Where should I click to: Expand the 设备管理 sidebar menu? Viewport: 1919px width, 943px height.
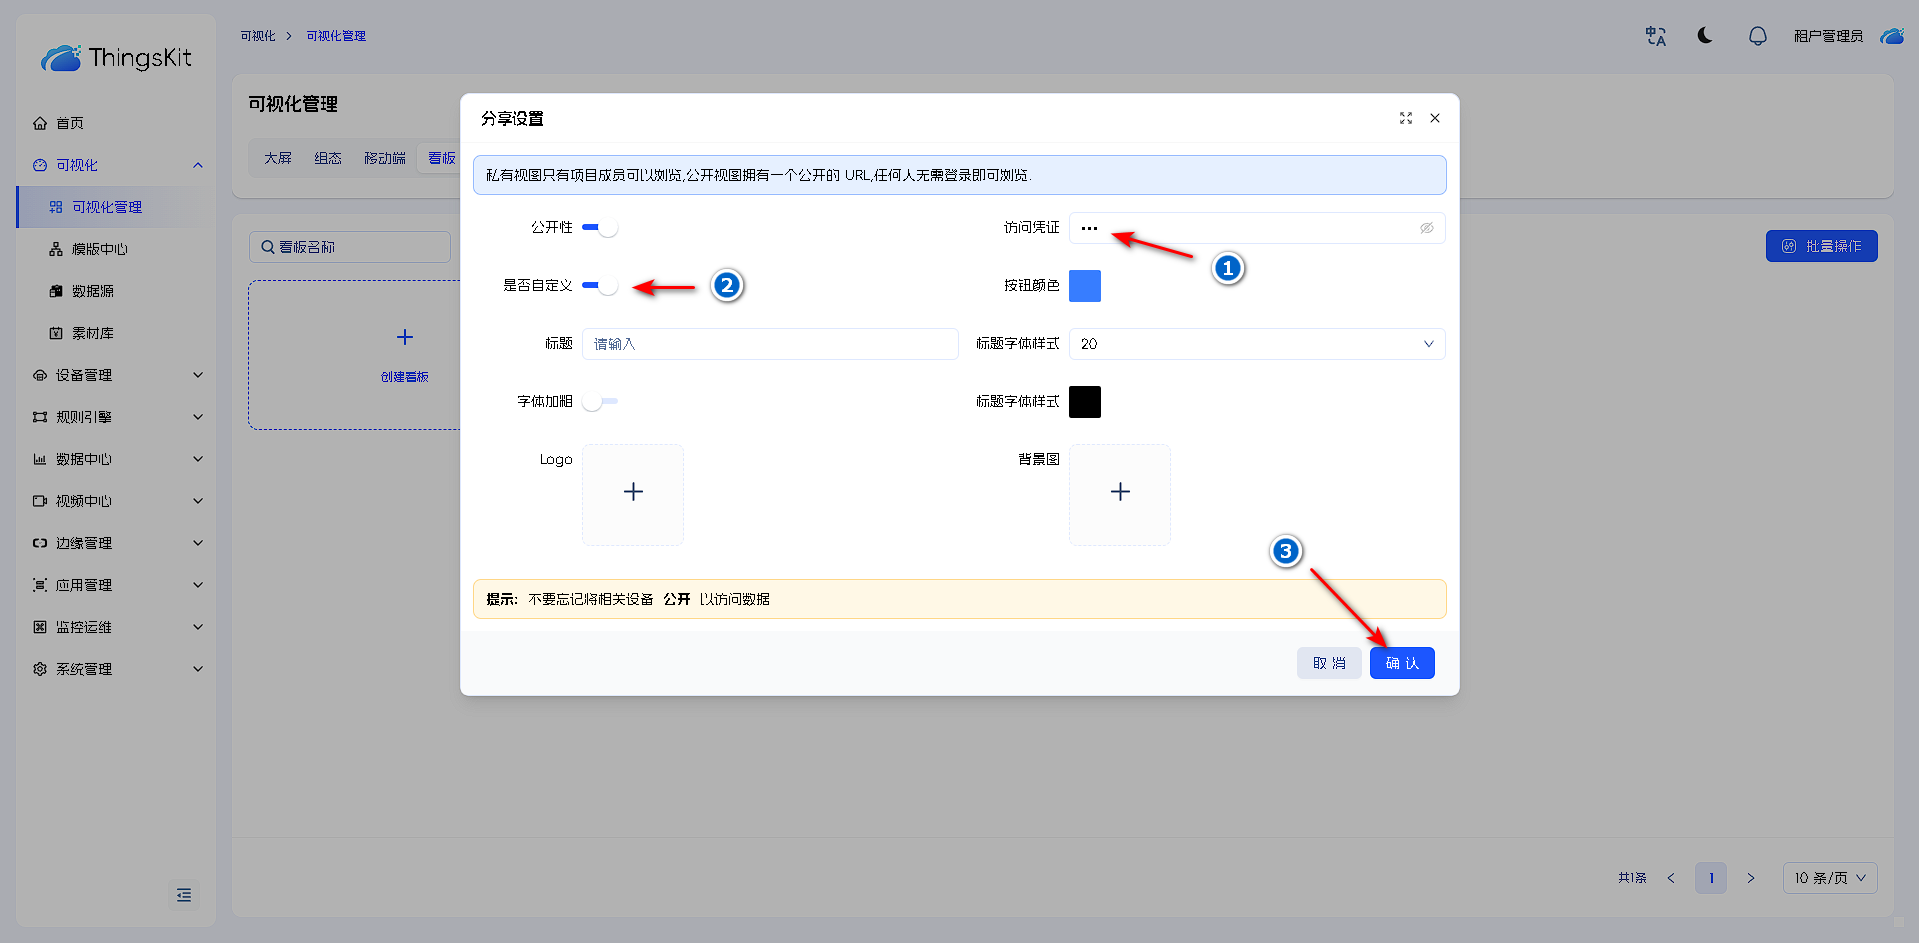[116, 375]
